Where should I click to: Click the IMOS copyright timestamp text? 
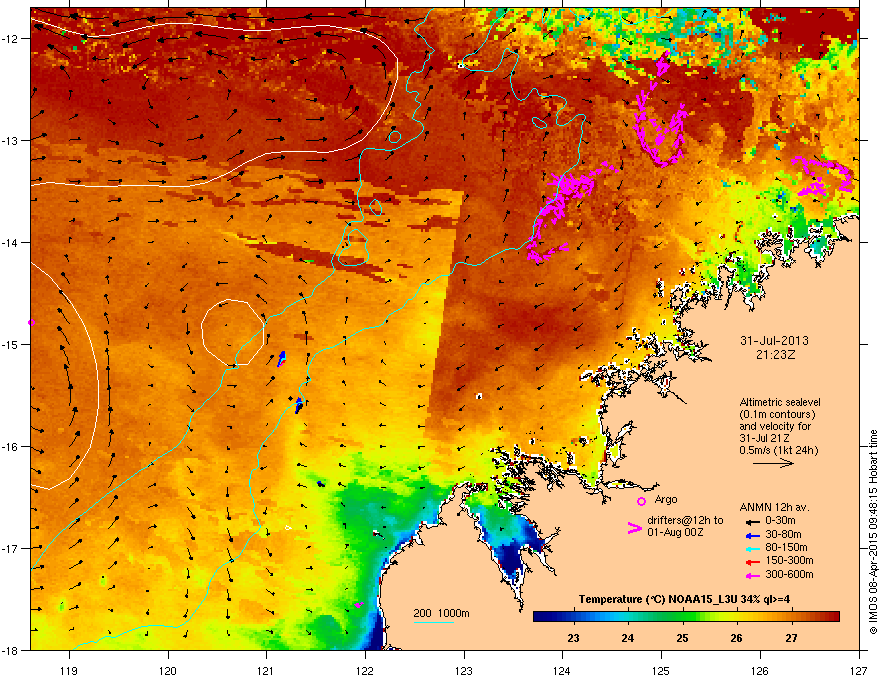[x=873, y=532]
